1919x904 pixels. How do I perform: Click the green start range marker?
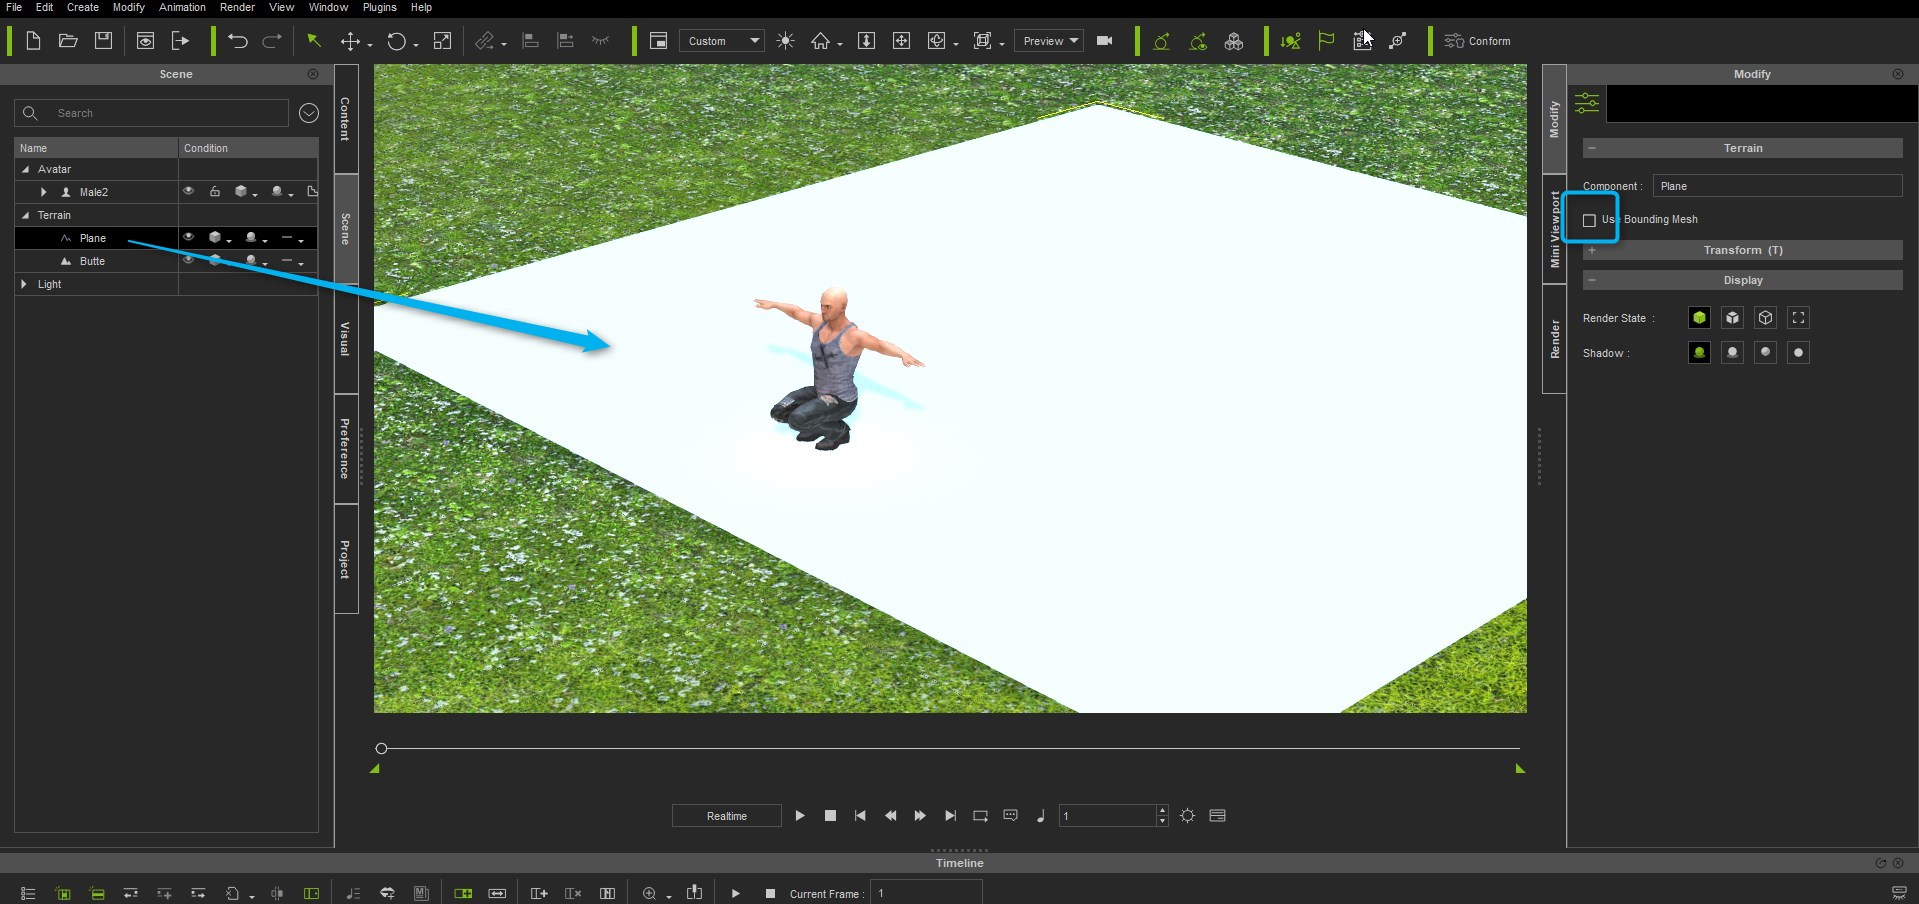point(375,769)
